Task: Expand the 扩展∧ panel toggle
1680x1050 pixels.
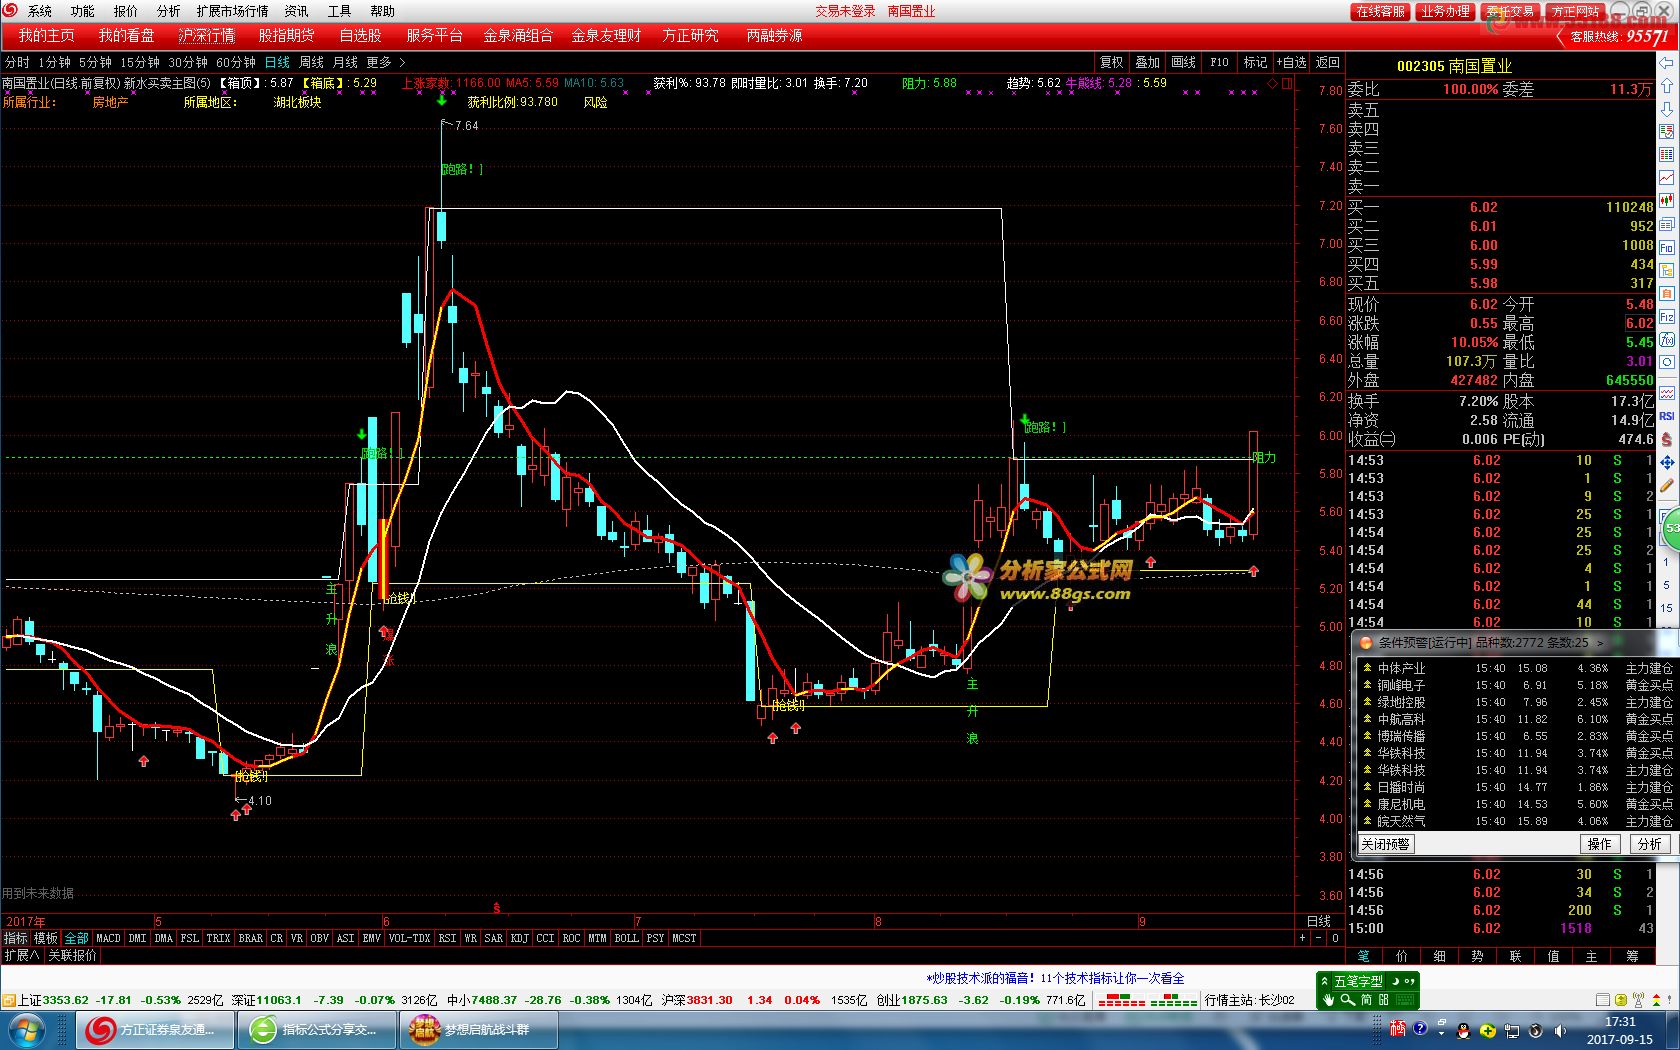Action: point(22,955)
